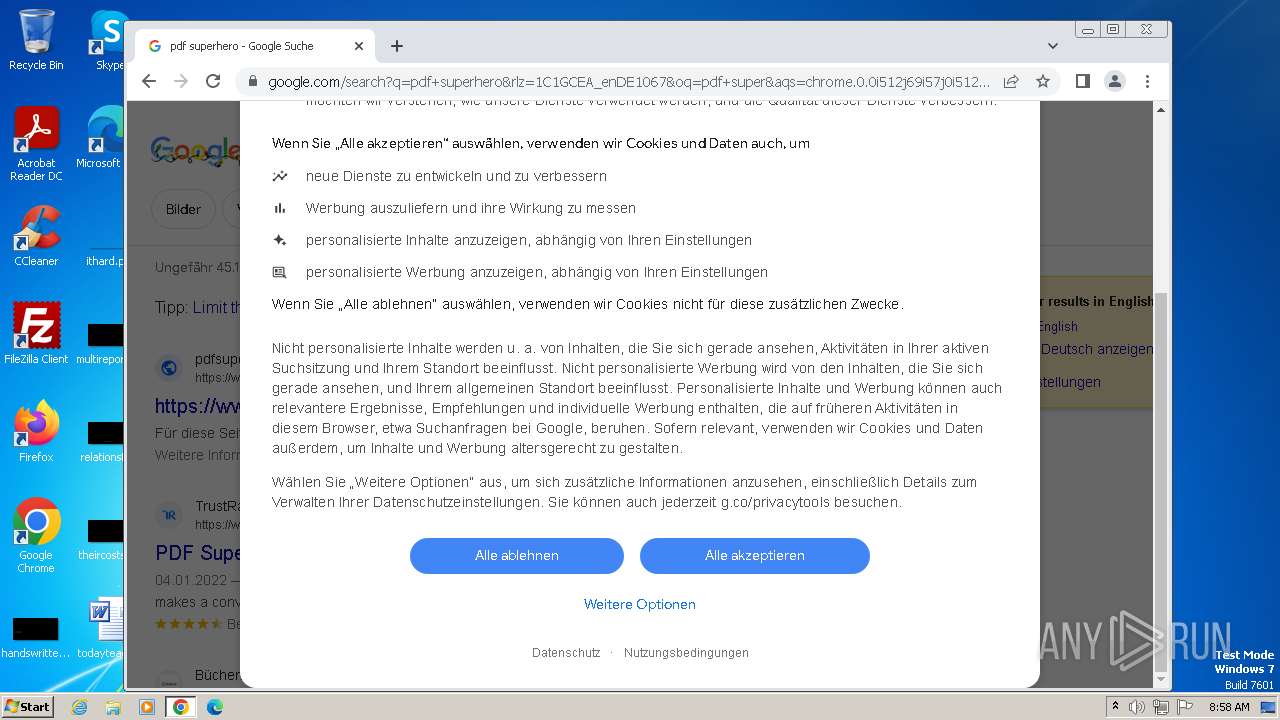Select Chrome in the taskbar

coord(181,707)
